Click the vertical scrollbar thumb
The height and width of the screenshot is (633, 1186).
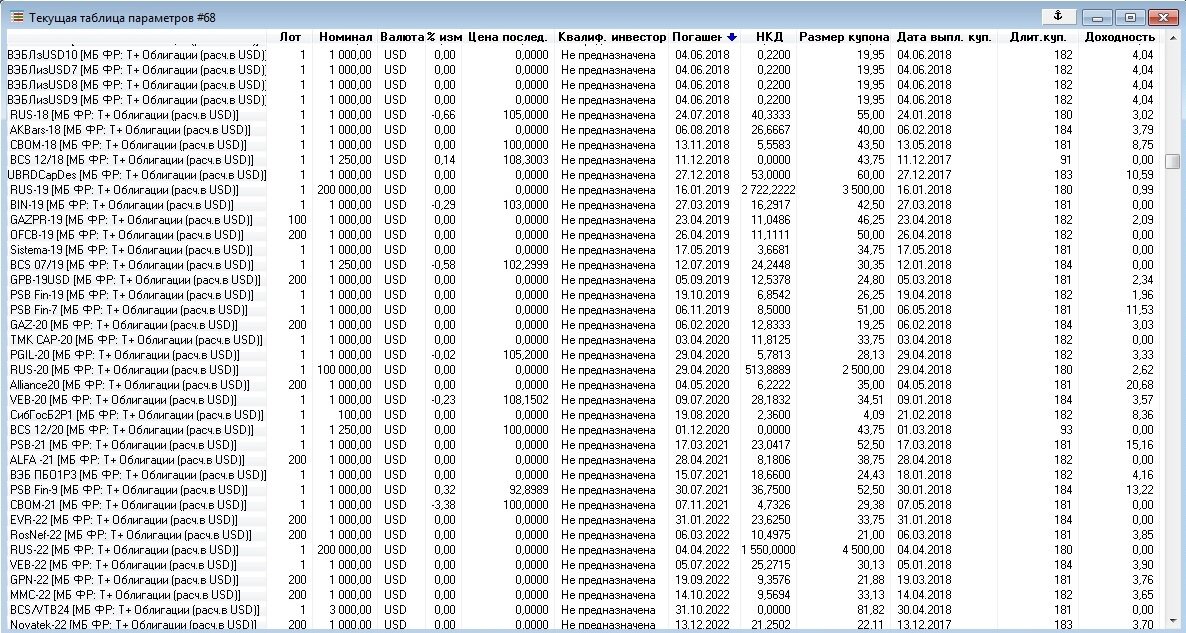click(x=1172, y=162)
